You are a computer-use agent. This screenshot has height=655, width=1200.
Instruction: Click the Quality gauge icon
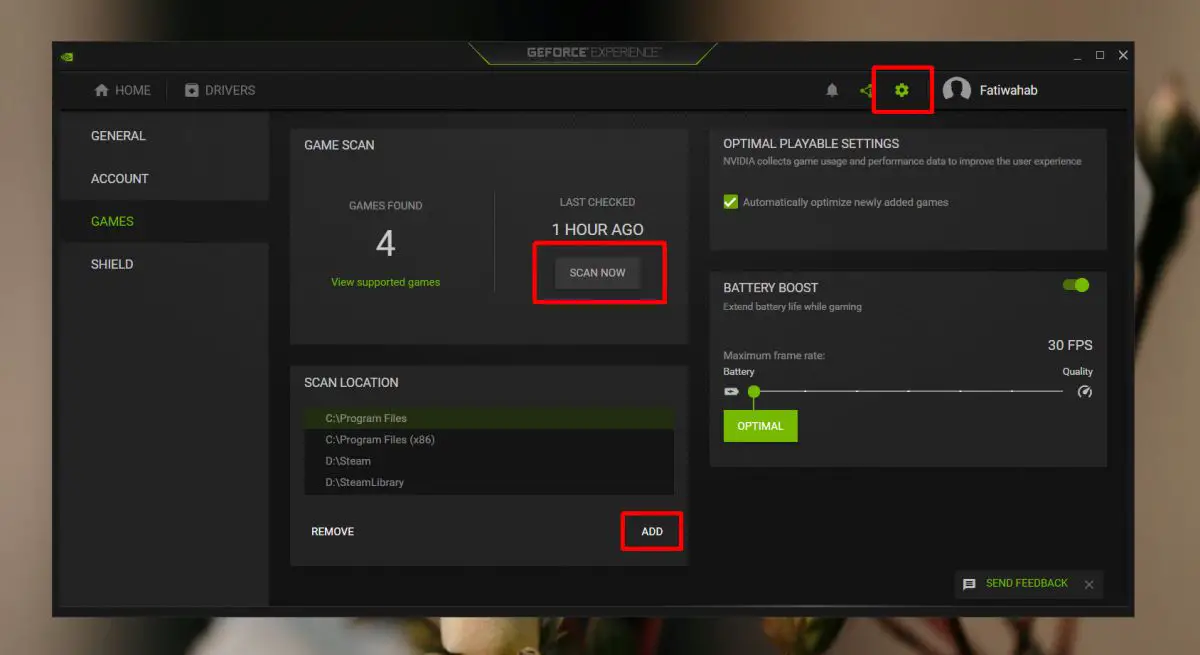point(1085,392)
